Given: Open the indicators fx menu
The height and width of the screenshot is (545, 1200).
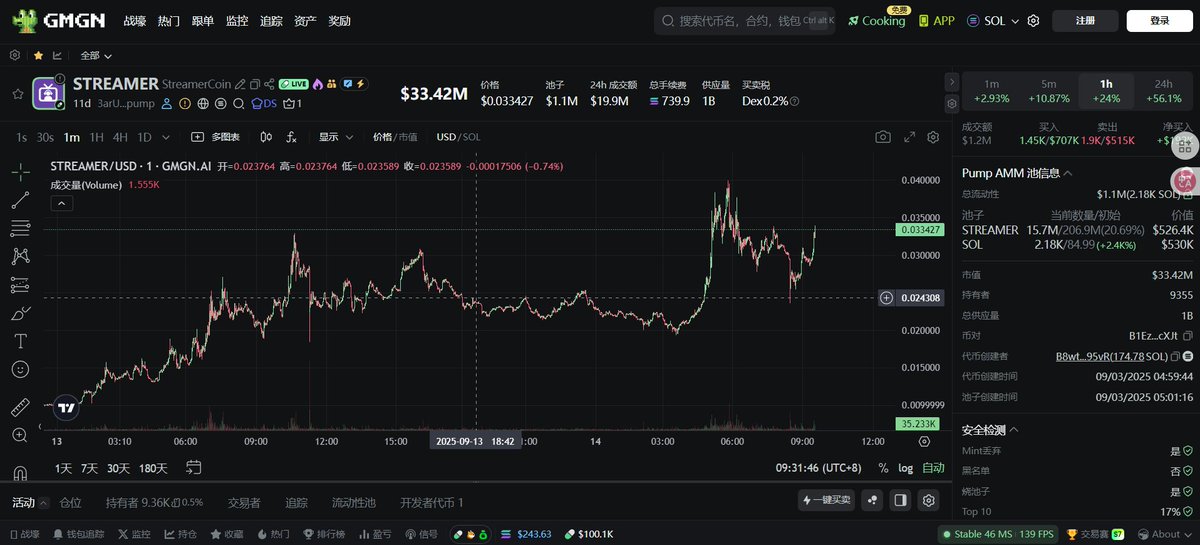Looking at the screenshot, I should (x=291, y=137).
